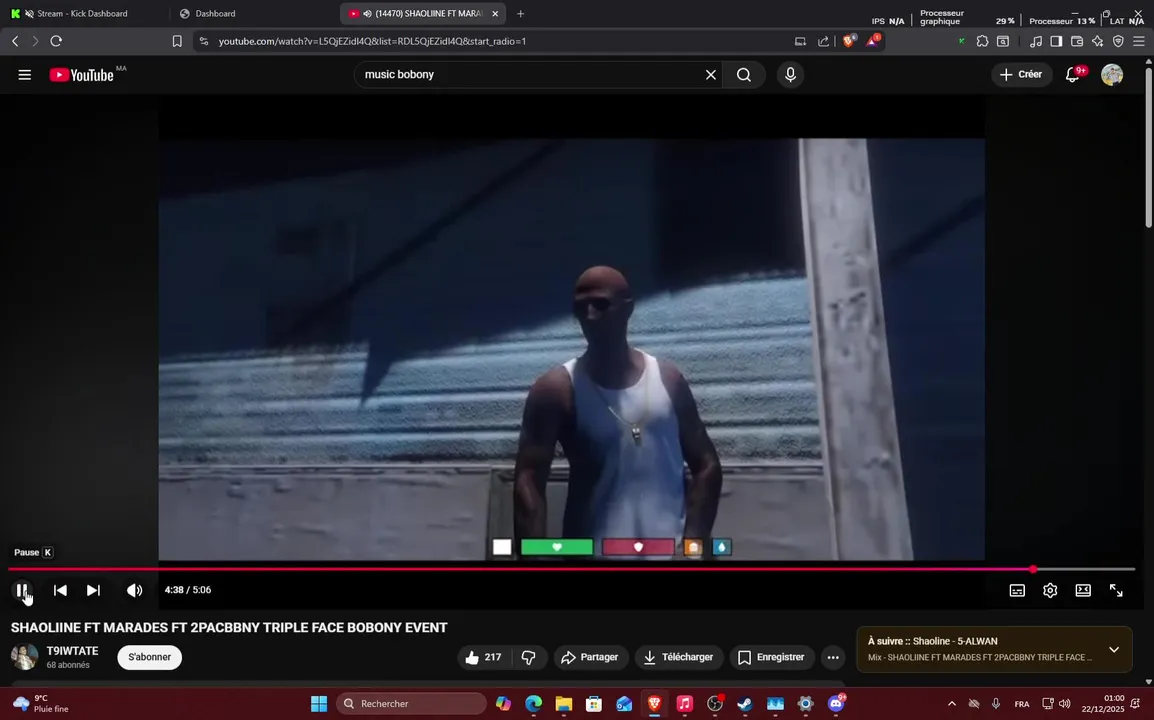Open Steam from the taskbar
This screenshot has height=720, width=1154.
click(745, 704)
